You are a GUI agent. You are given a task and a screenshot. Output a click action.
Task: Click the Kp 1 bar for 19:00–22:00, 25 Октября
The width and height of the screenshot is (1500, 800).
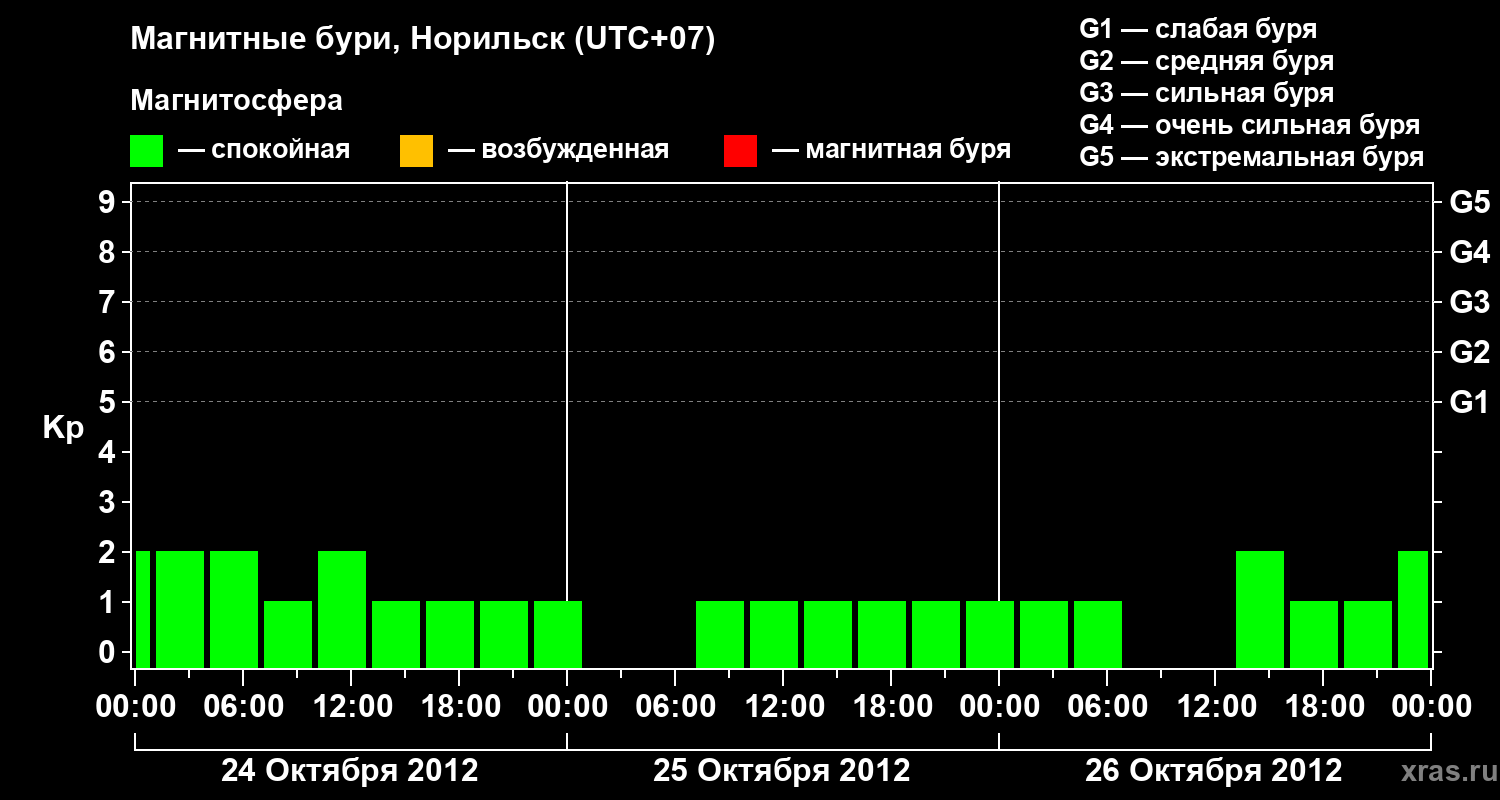pyautogui.click(x=936, y=634)
